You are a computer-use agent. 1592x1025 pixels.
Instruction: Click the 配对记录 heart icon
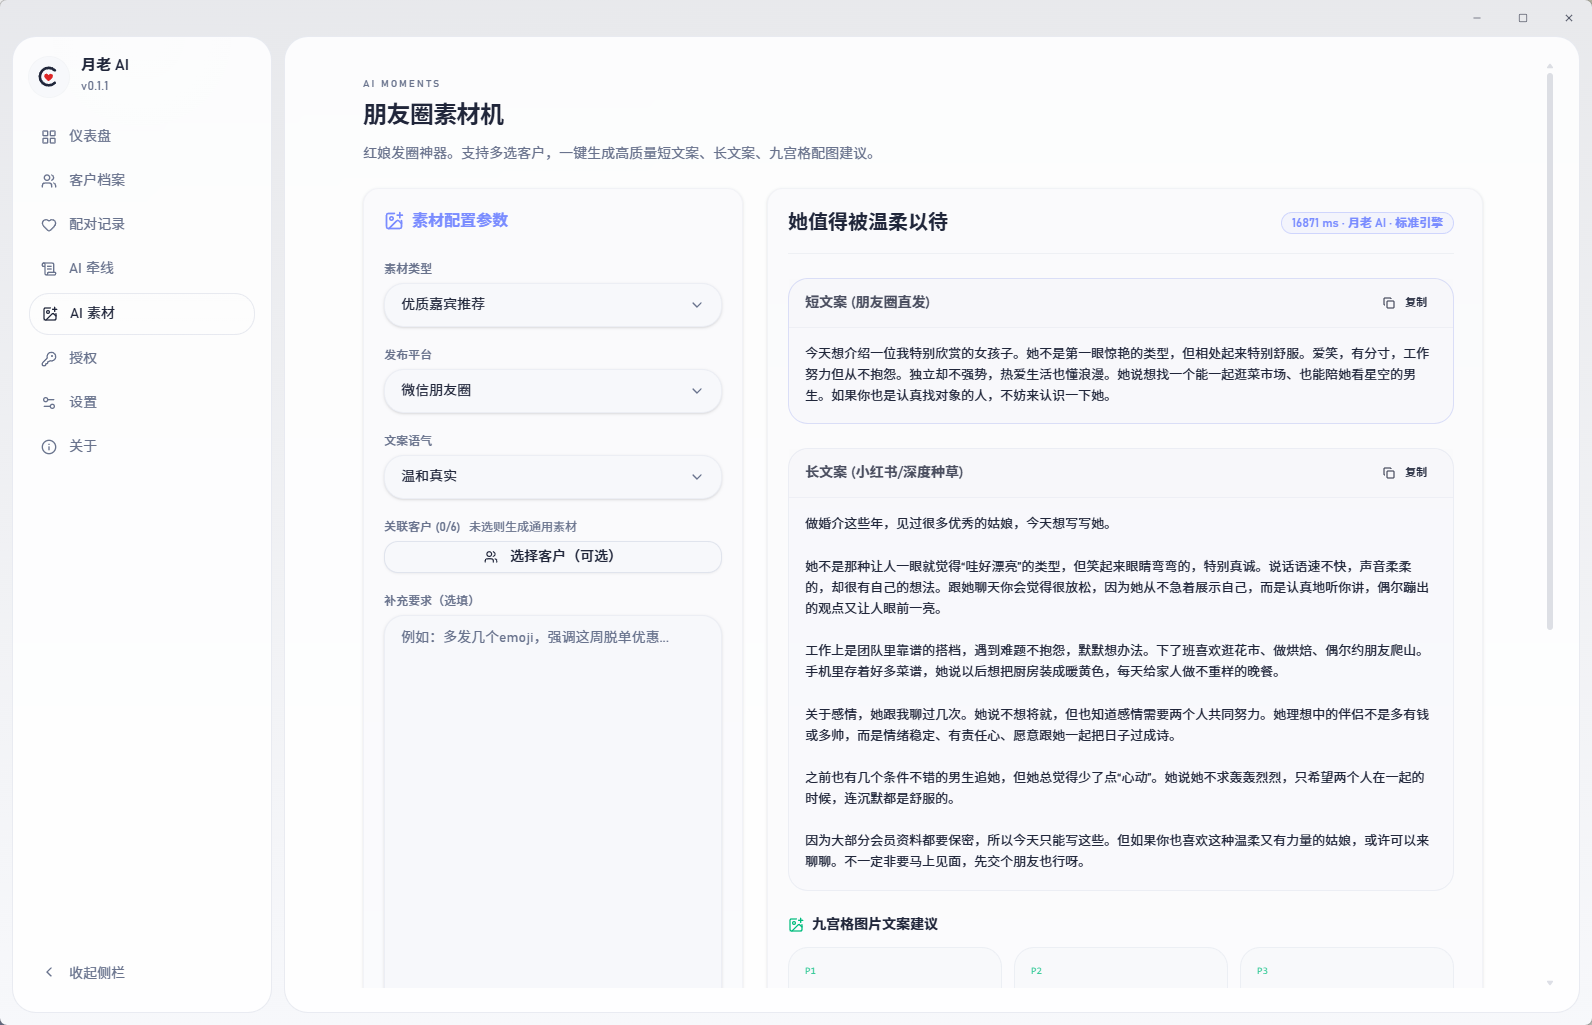pyautogui.click(x=49, y=225)
